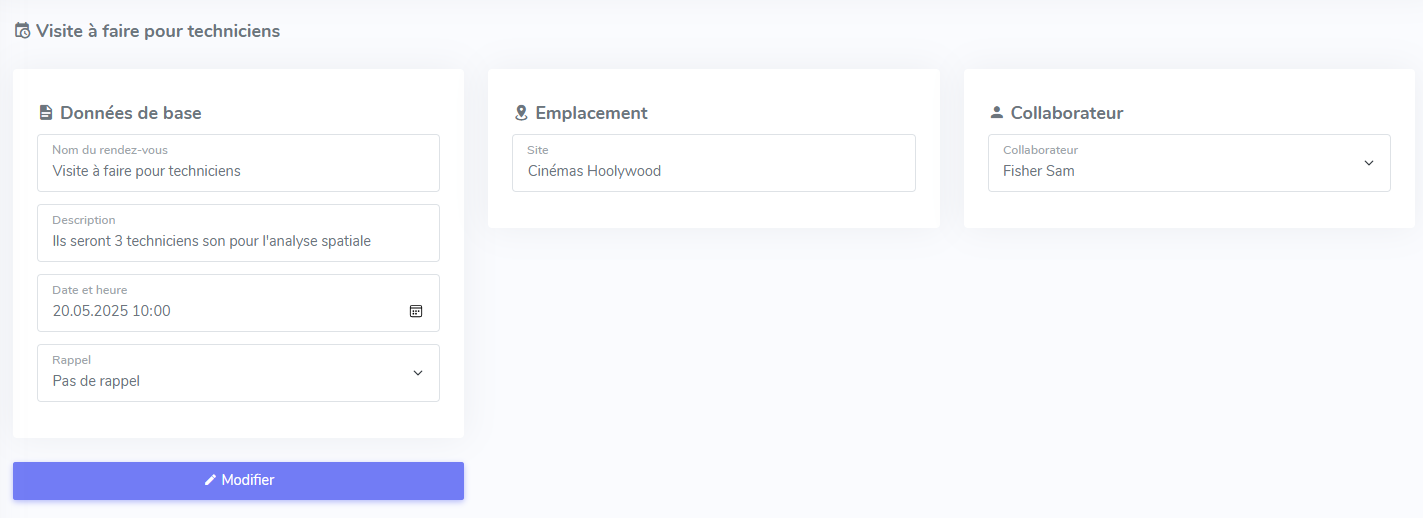1423x518 pixels.
Task: Click the 20.05.2025 10:00 date value
Action: click(x=112, y=311)
